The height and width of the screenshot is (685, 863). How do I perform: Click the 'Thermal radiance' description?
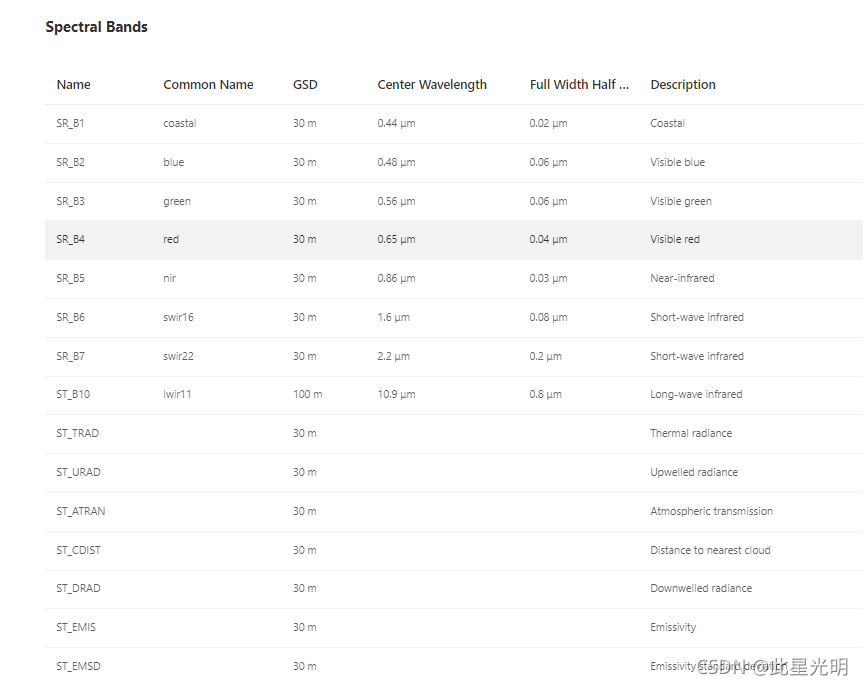691,433
